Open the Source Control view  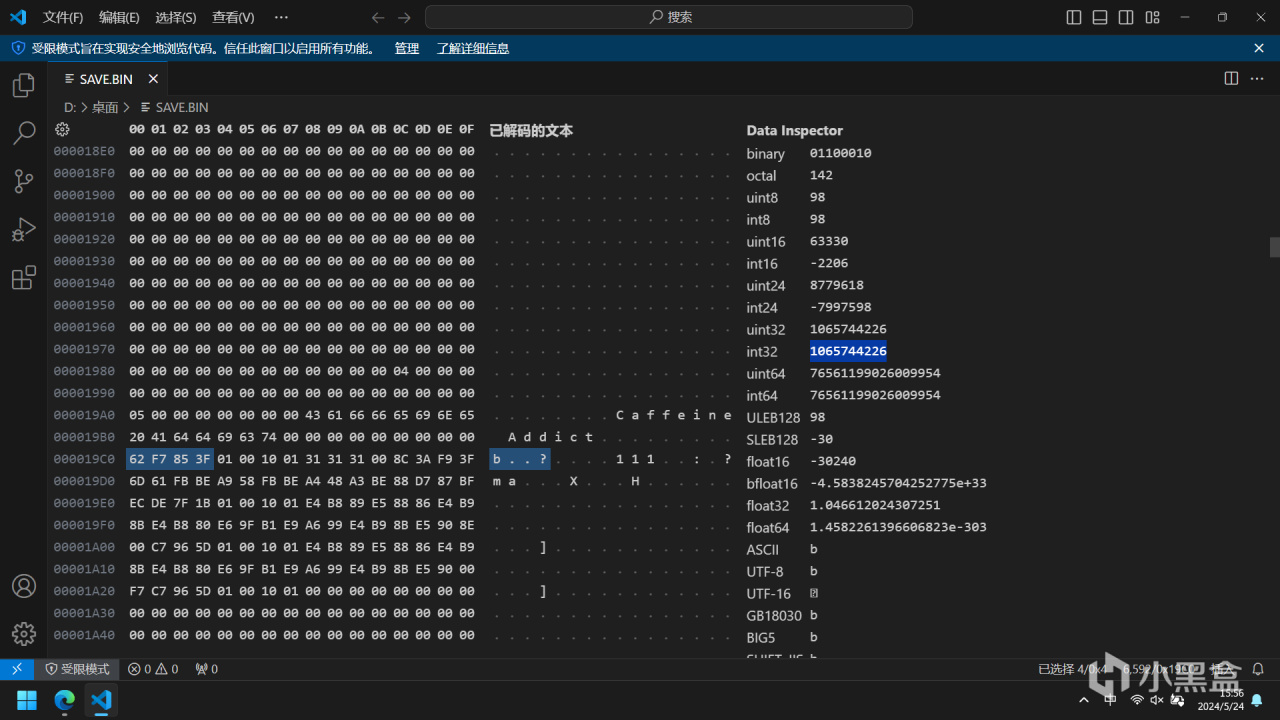[x=24, y=181]
